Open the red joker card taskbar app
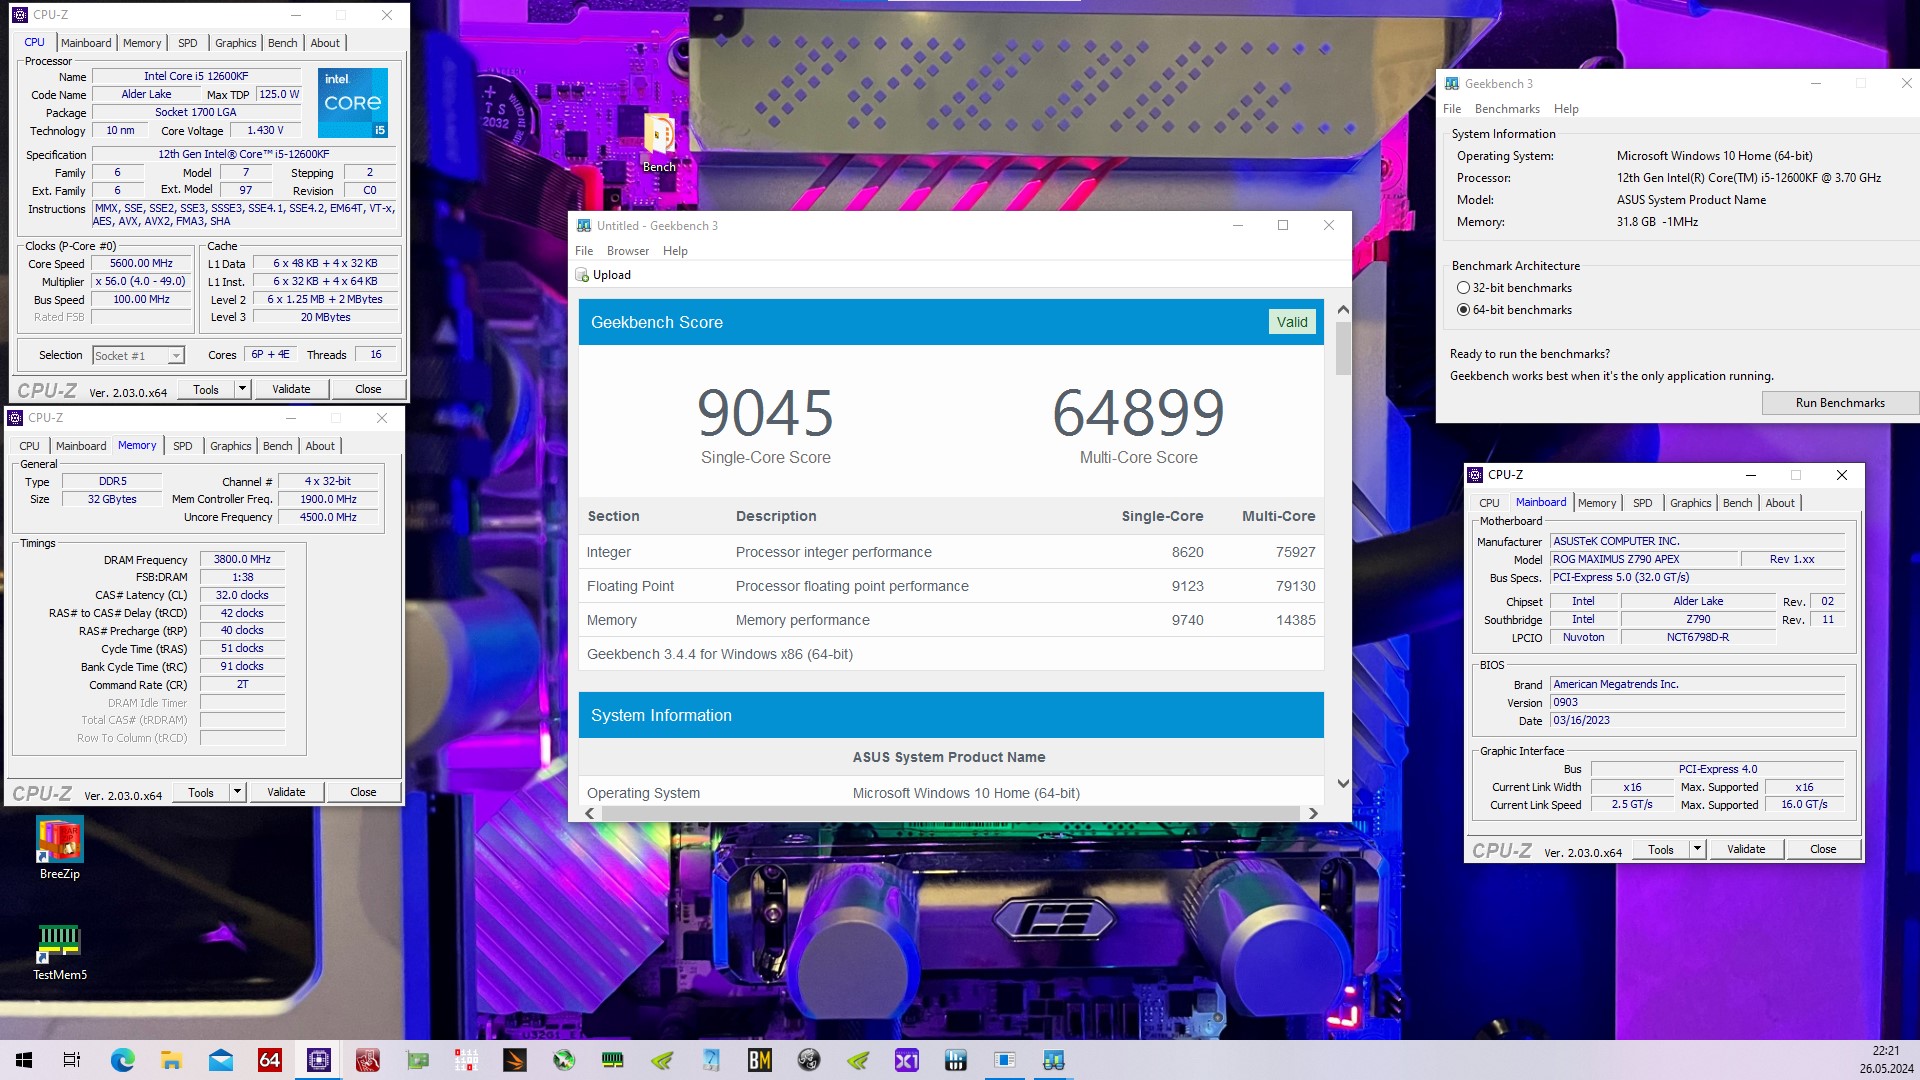 [368, 1060]
